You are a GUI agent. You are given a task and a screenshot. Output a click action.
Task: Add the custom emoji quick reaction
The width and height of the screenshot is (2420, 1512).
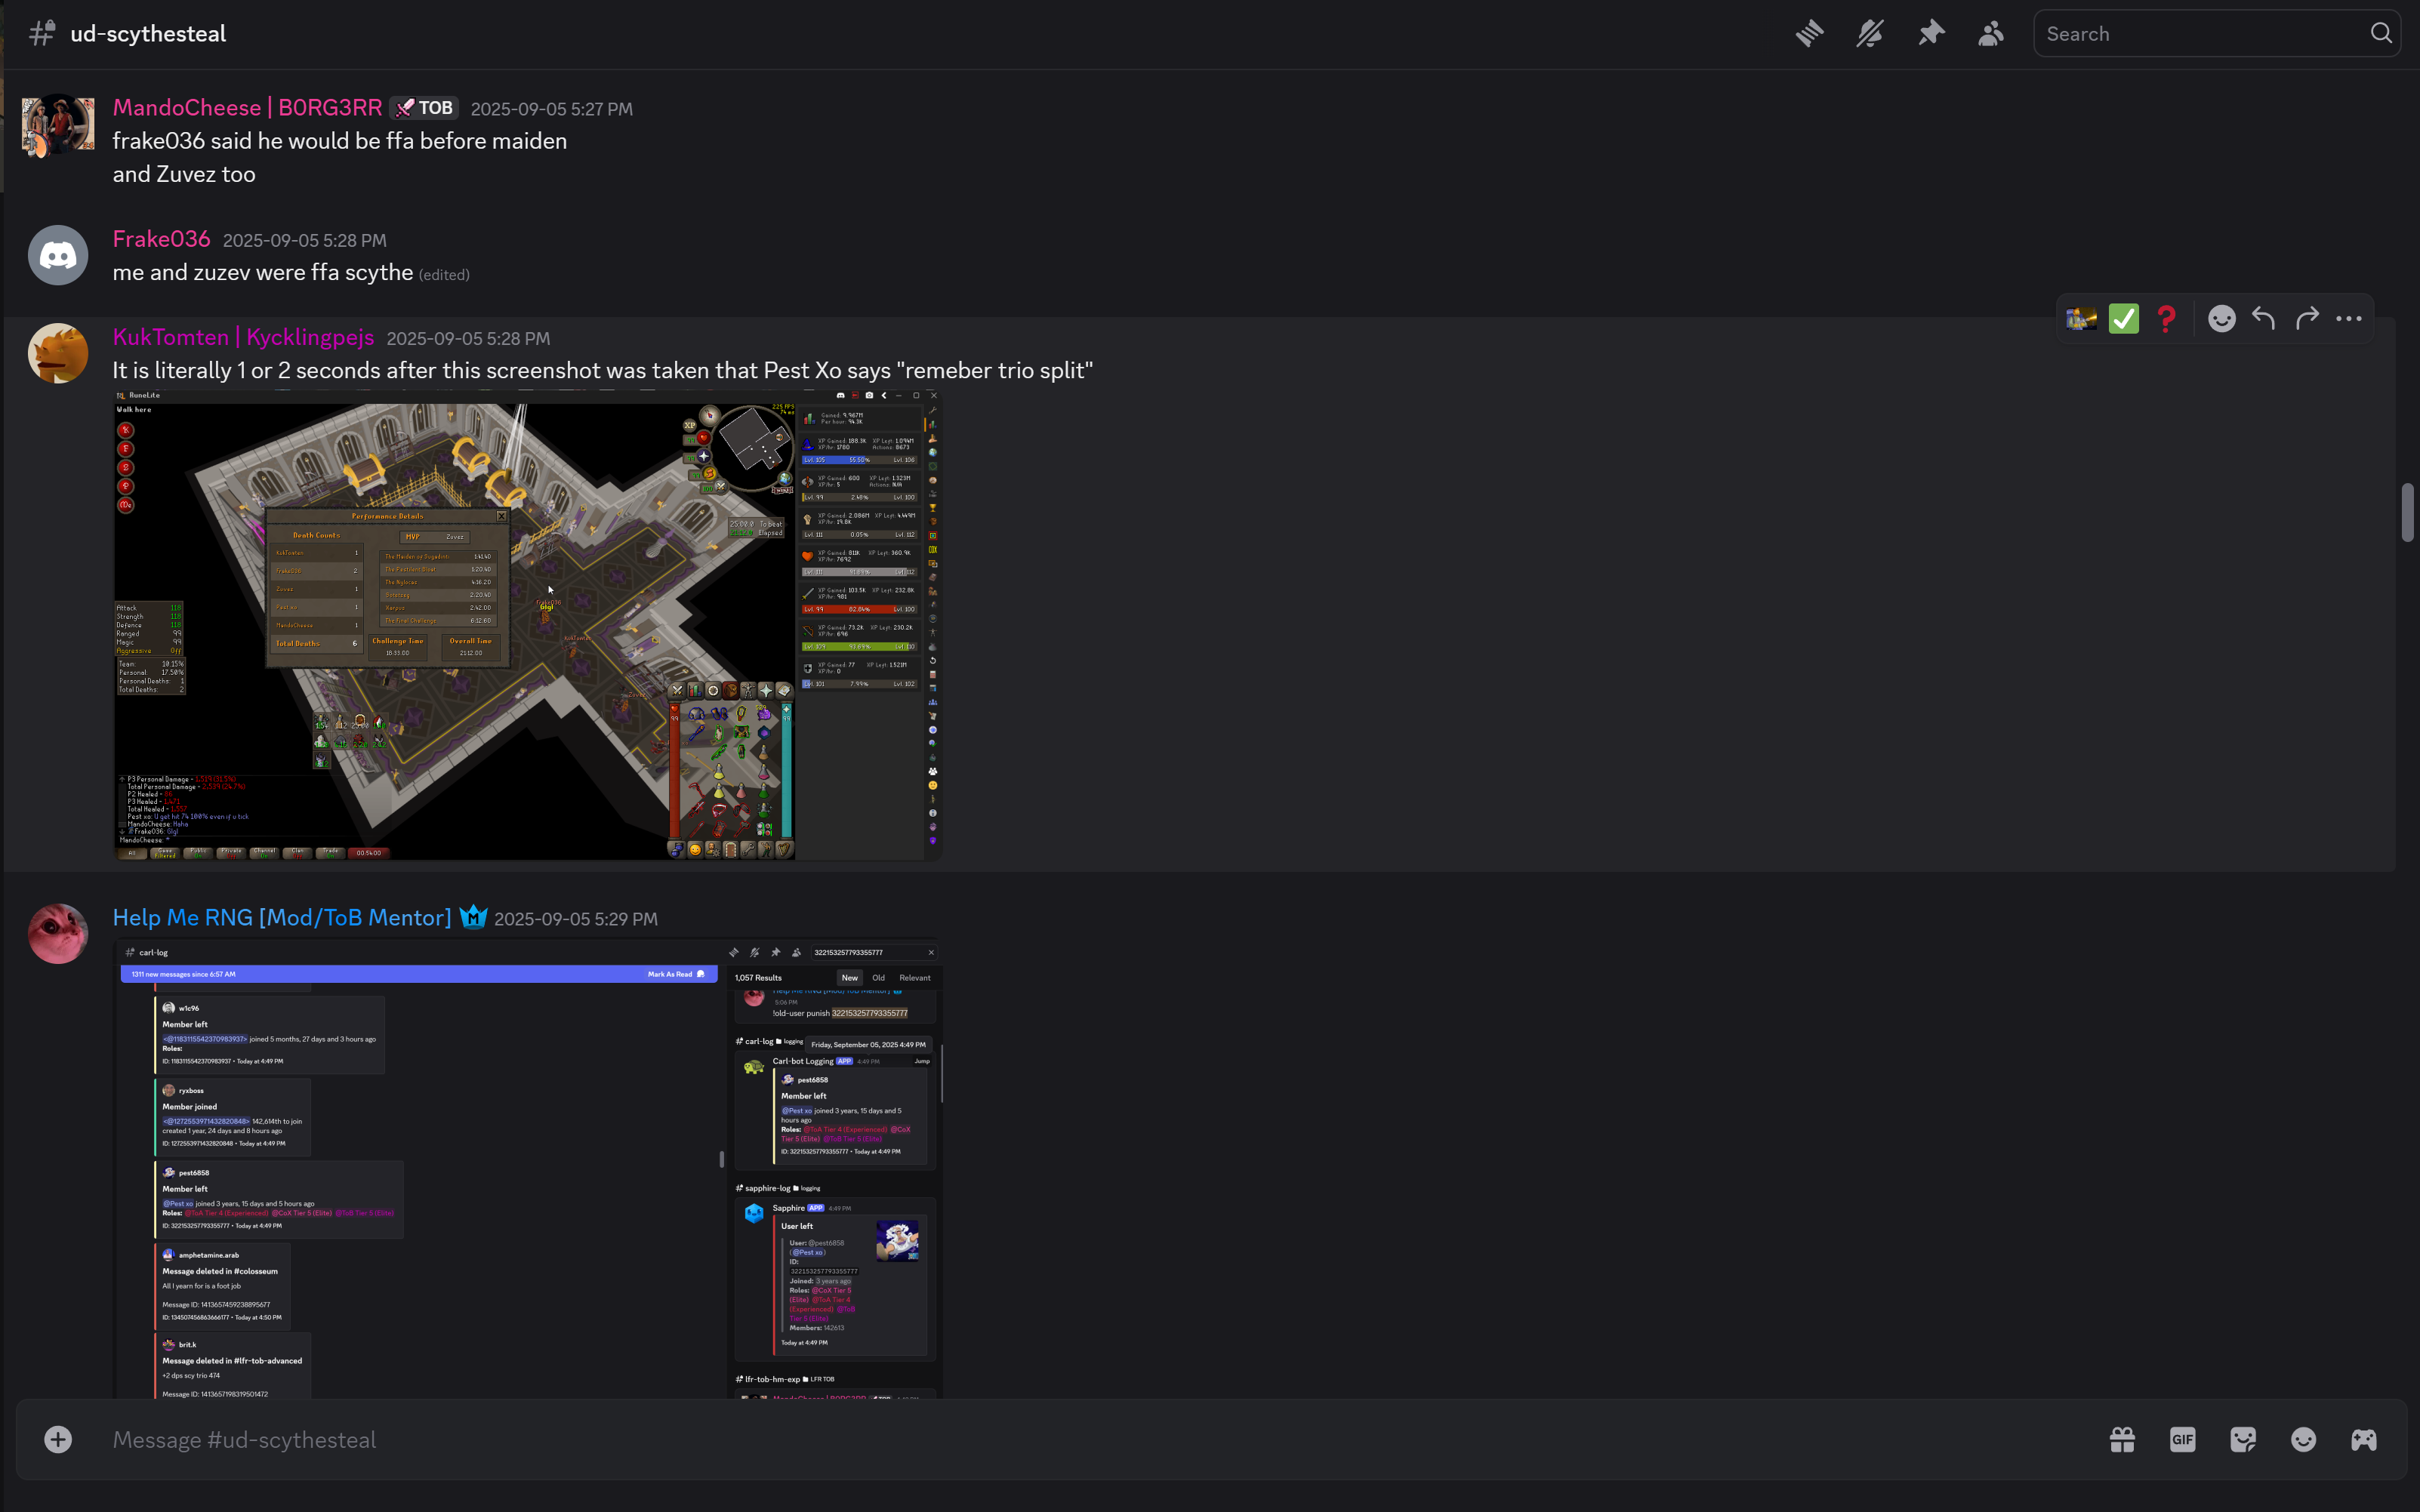tap(2081, 319)
